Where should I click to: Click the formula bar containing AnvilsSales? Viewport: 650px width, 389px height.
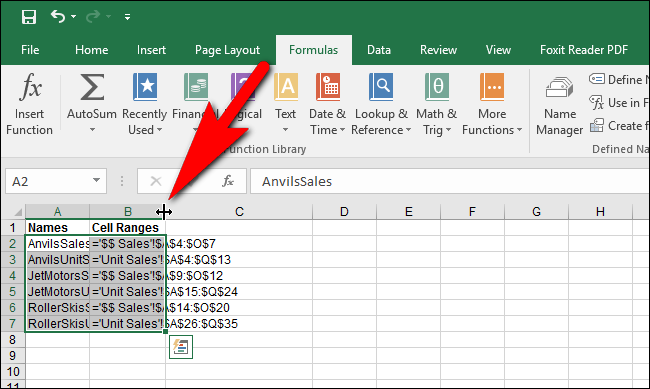[450, 181]
